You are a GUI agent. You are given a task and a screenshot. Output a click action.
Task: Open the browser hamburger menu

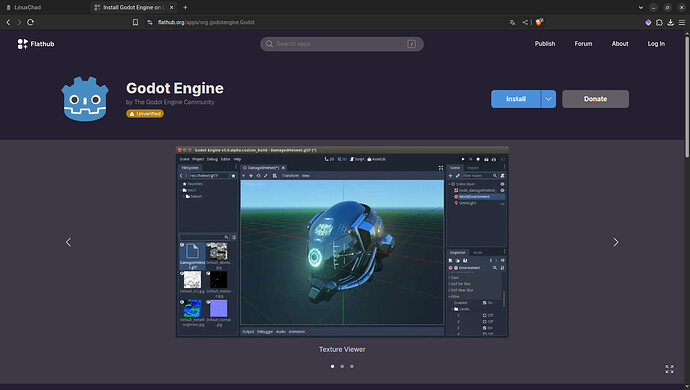(682, 22)
